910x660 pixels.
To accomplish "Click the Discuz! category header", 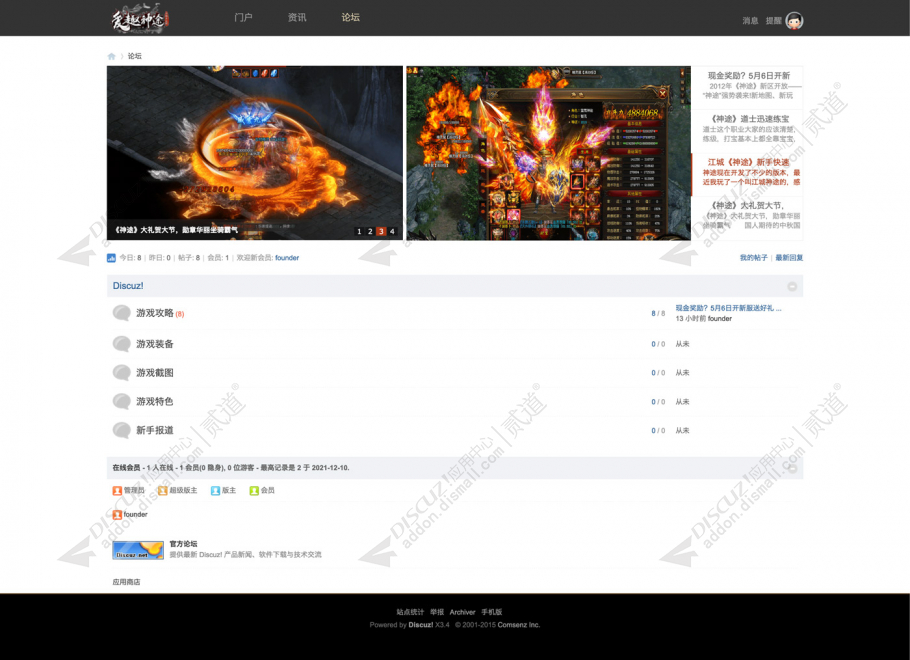I will coord(128,286).
